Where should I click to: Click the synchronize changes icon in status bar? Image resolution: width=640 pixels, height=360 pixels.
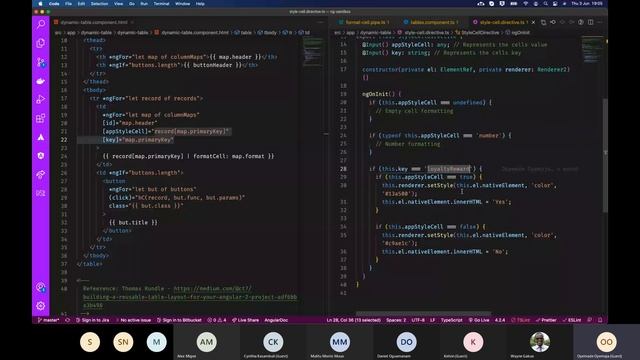pos(68,320)
